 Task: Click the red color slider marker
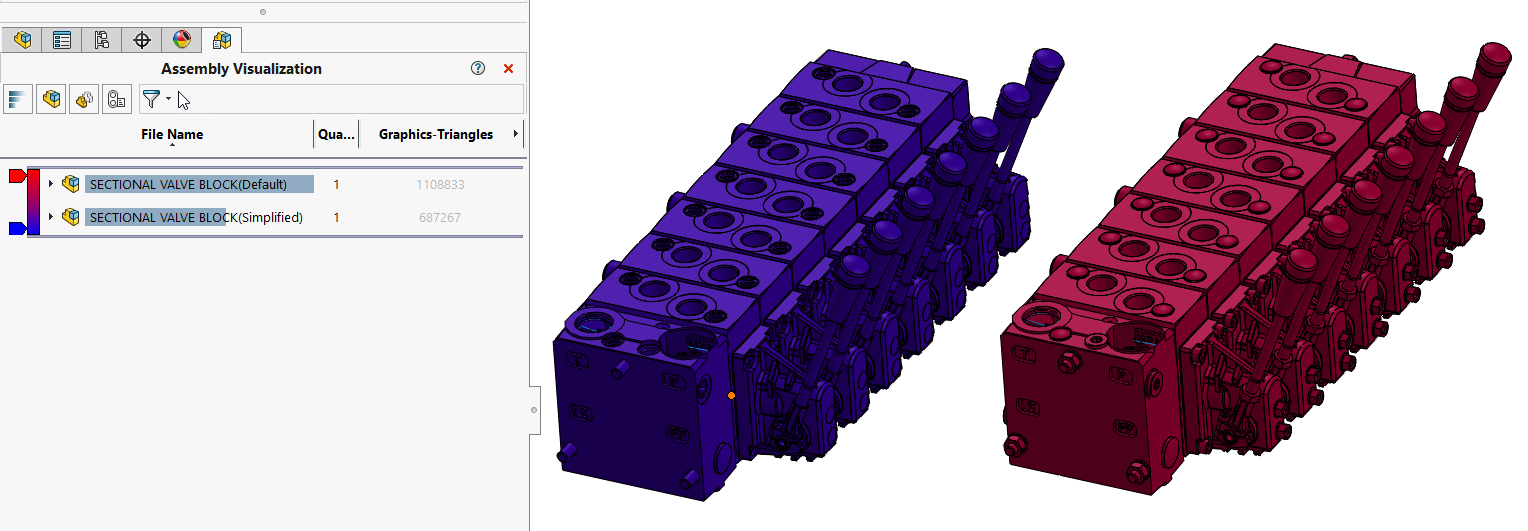17,176
